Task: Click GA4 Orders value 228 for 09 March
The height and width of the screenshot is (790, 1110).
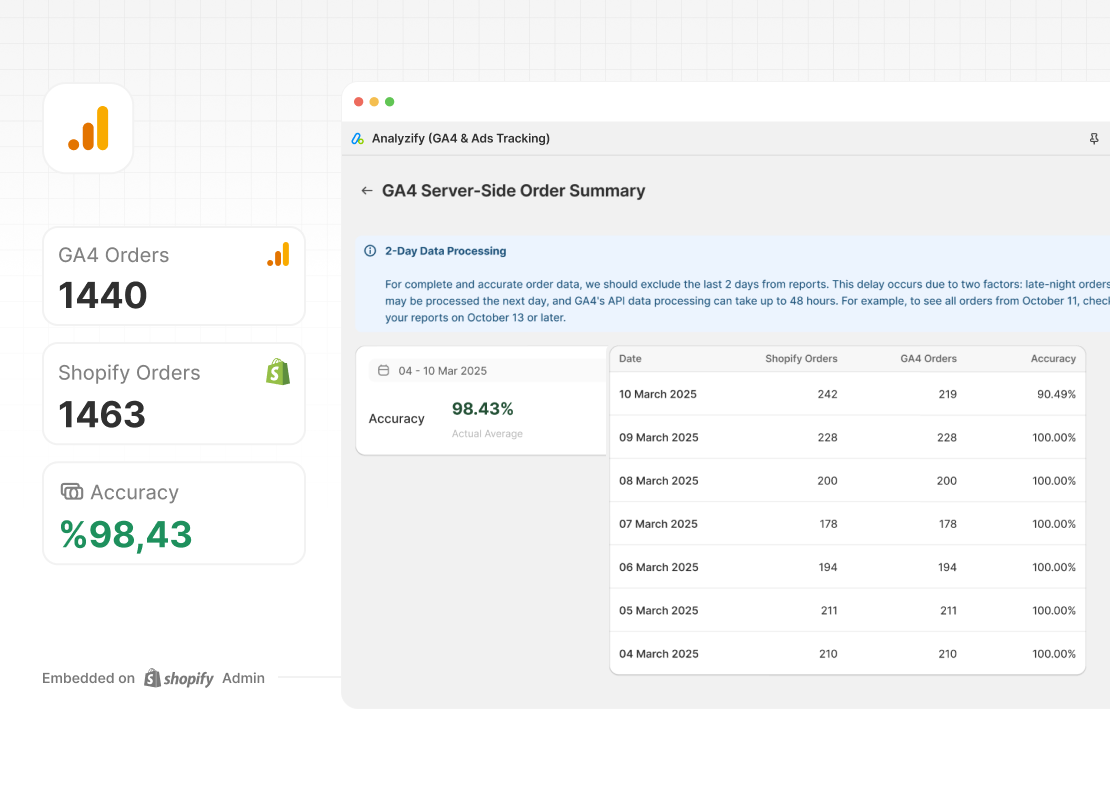Action: 947,437
